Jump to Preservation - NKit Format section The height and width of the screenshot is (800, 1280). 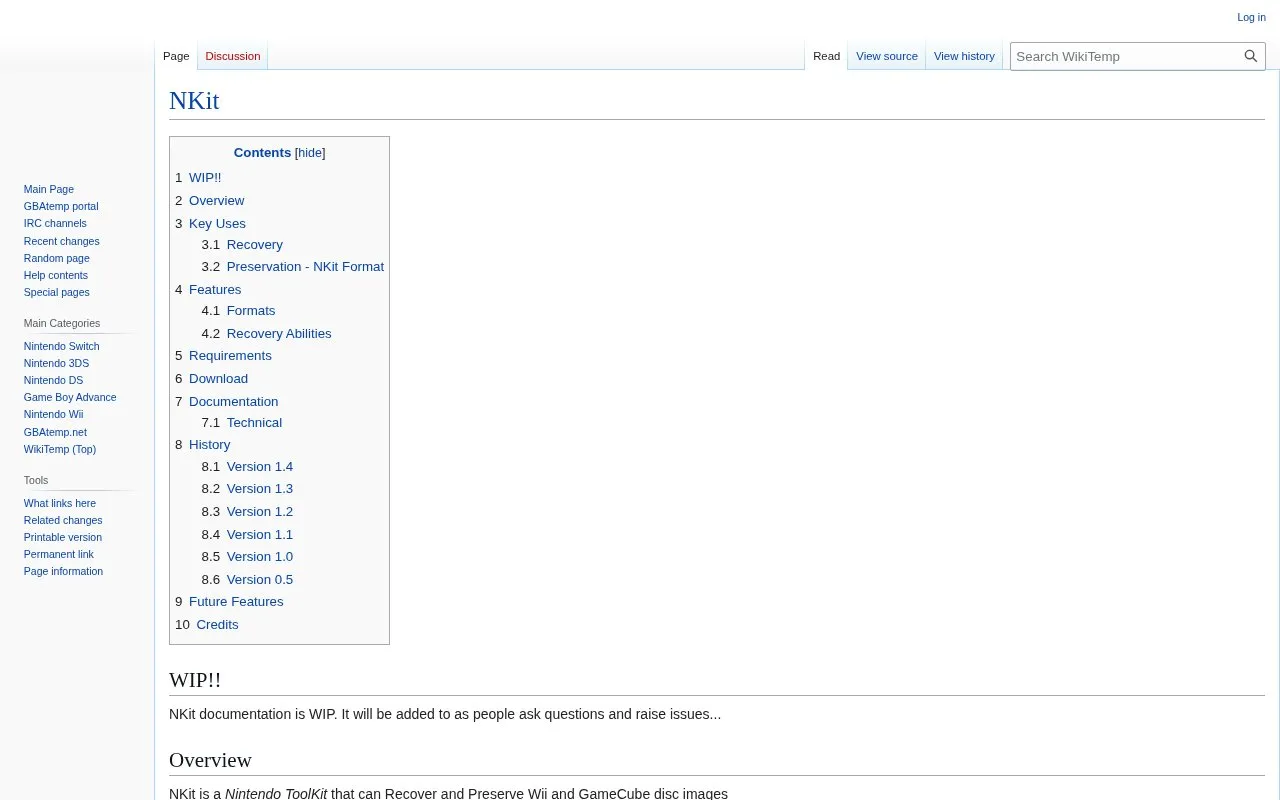[305, 267]
